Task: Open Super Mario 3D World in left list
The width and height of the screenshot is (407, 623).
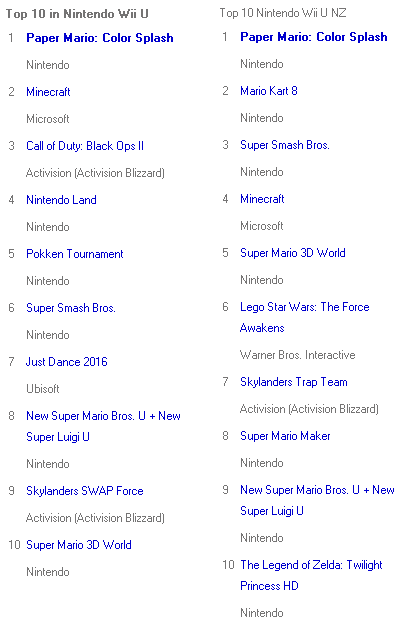Action: coord(79,545)
